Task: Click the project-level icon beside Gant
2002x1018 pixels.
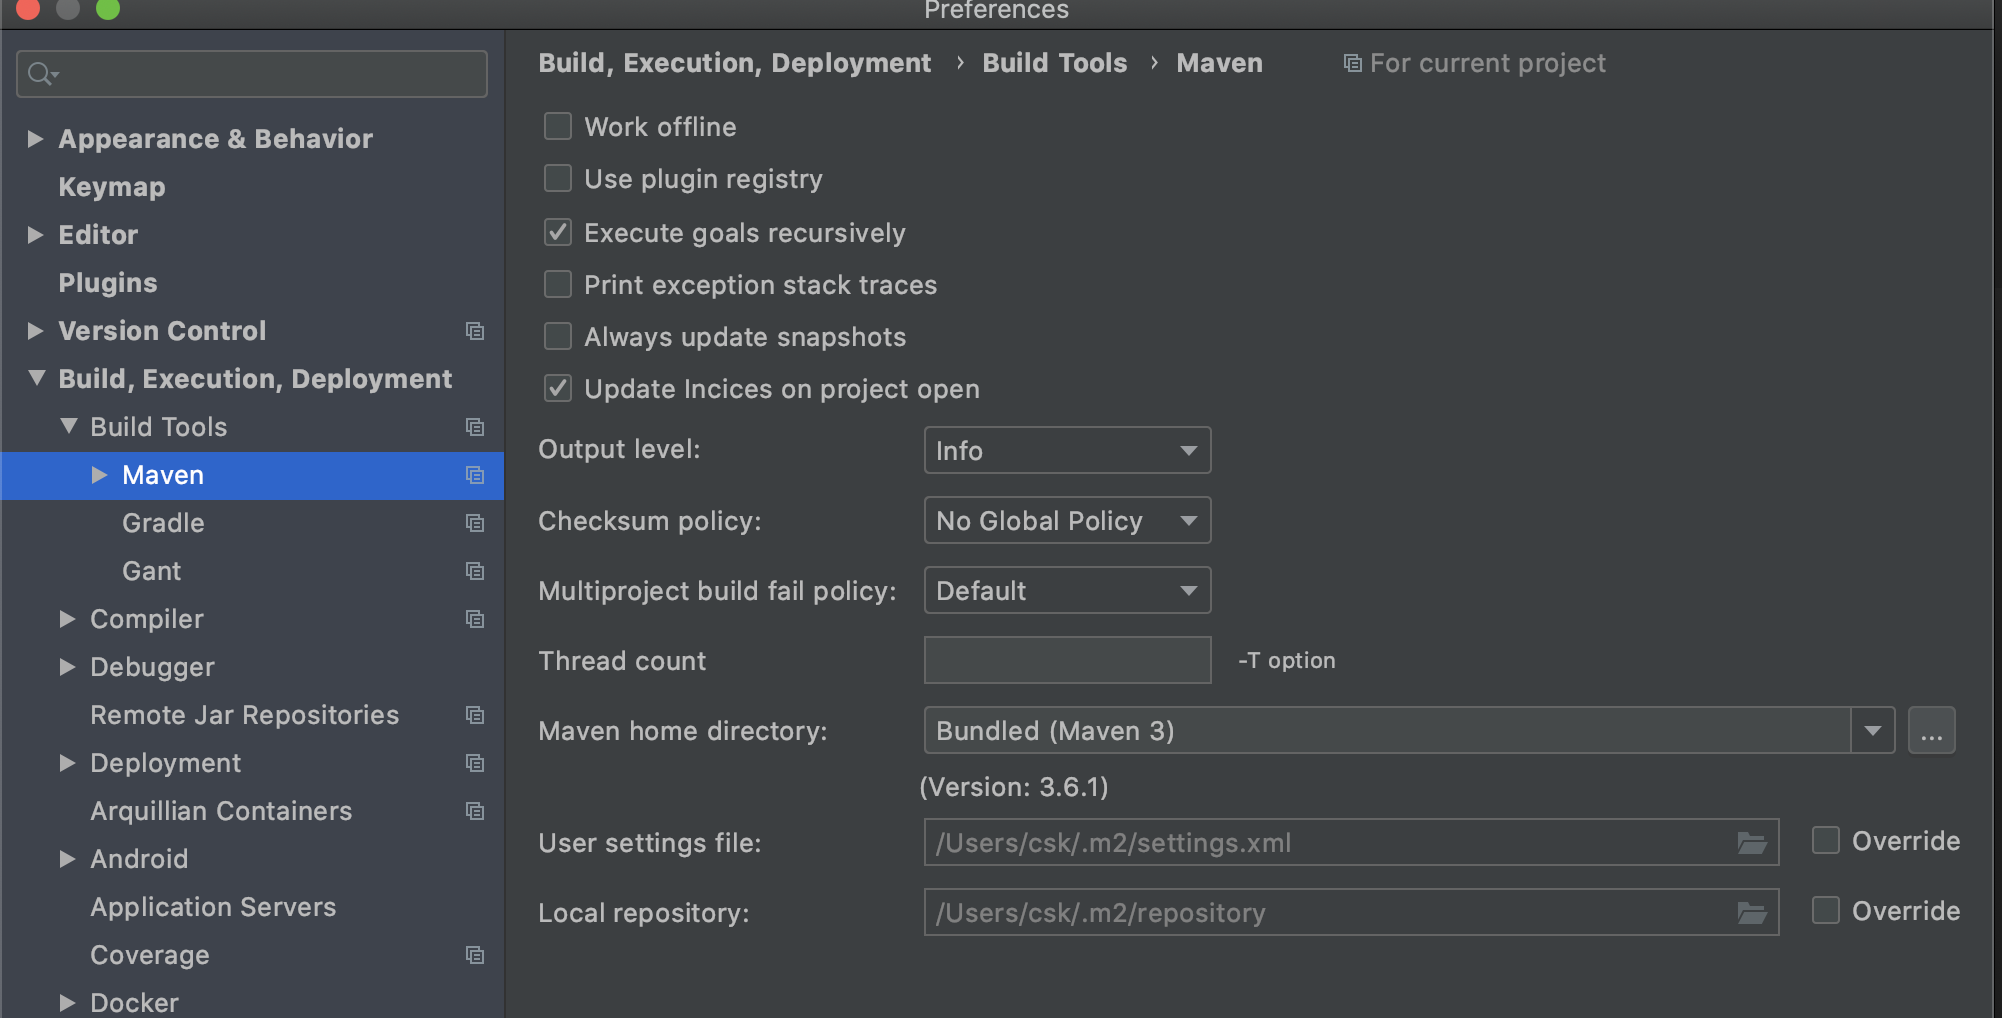Action: coord(475,571)
